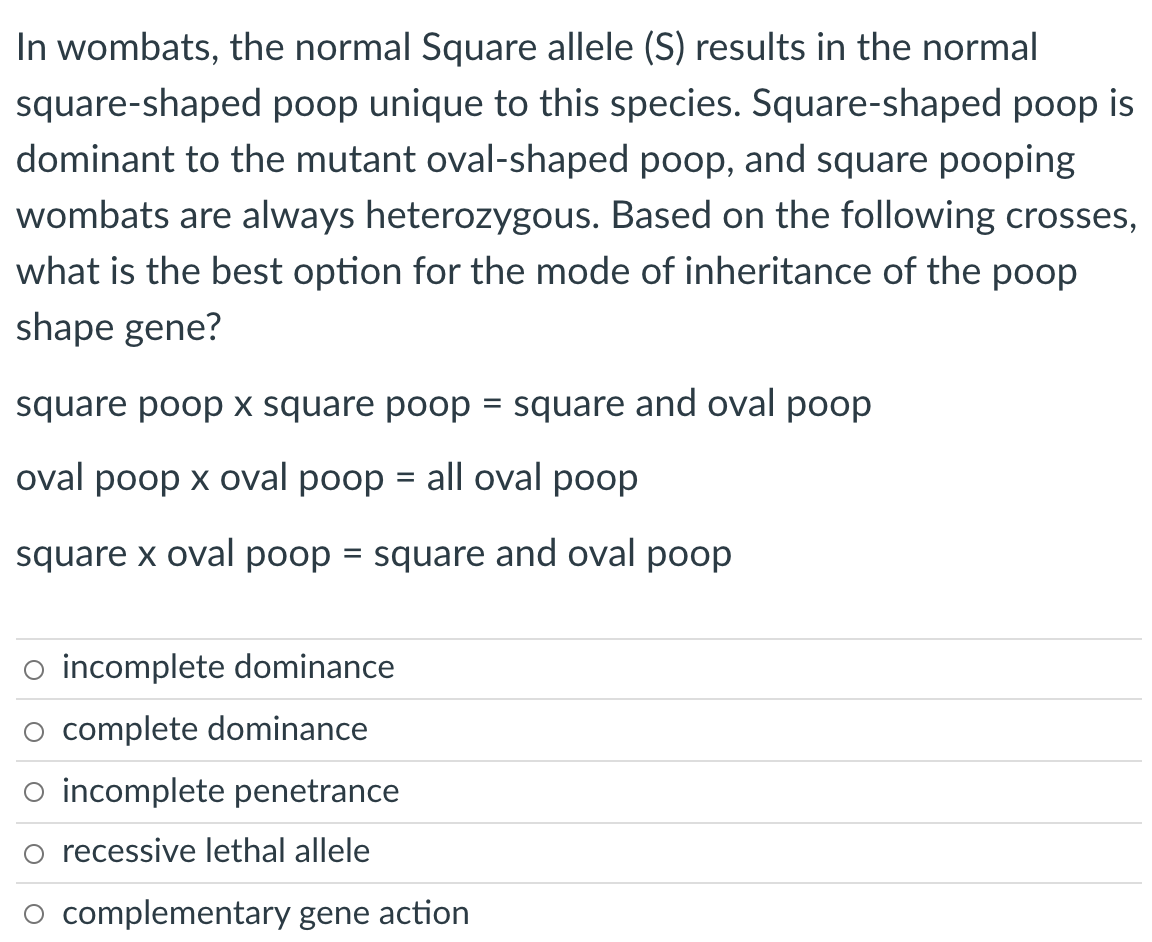Click the incomplete penetrance answer text
Viewport: 1152px width, 942px height.
point(230,792)
